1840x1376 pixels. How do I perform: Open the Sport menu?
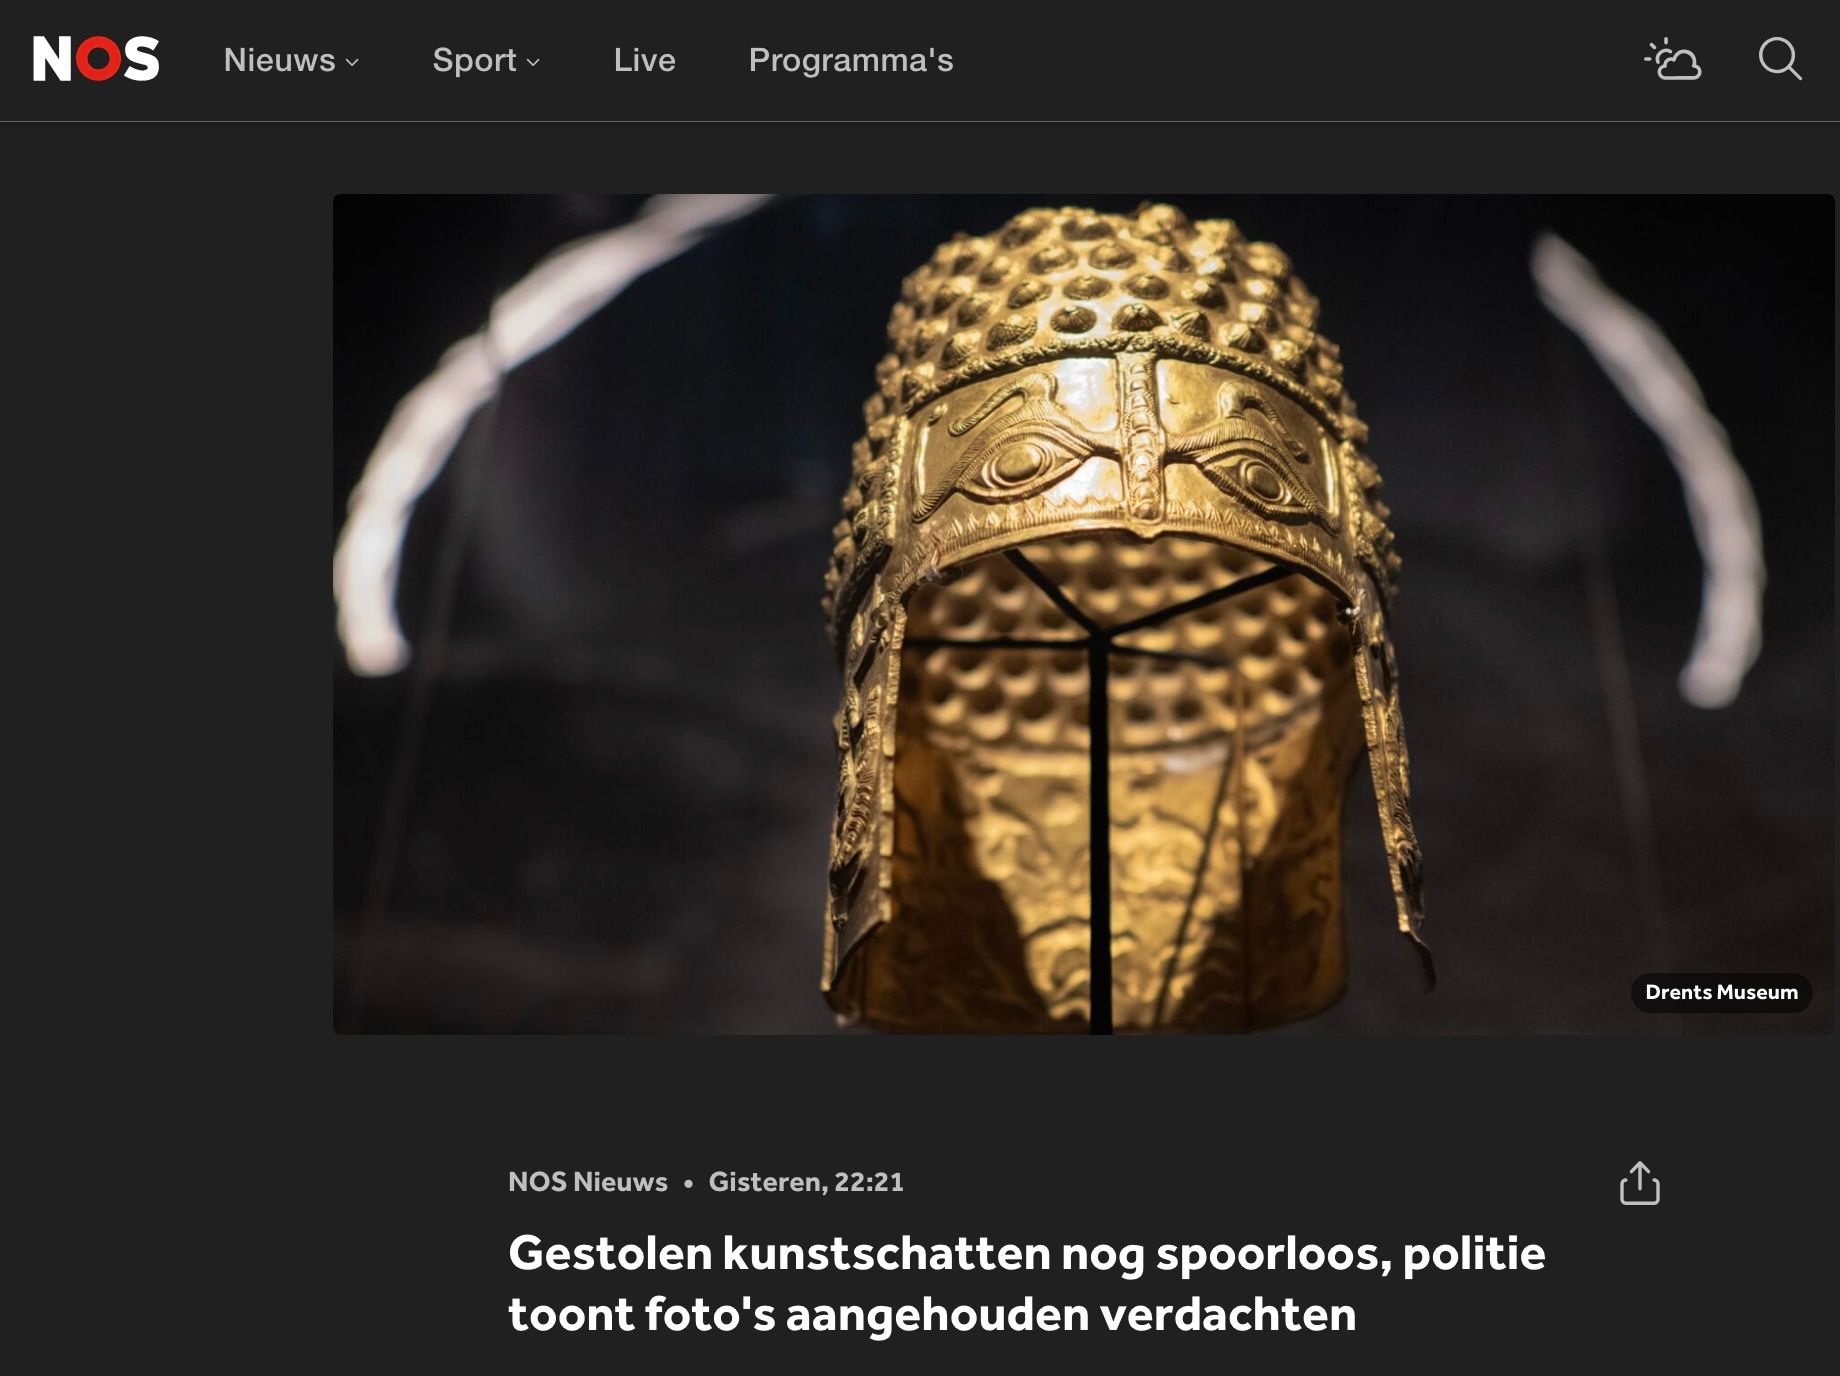coord(486,60)
